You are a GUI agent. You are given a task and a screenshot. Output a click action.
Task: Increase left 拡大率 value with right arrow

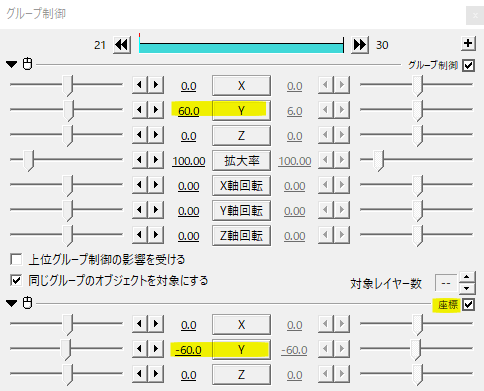click(x=156, y=160)
